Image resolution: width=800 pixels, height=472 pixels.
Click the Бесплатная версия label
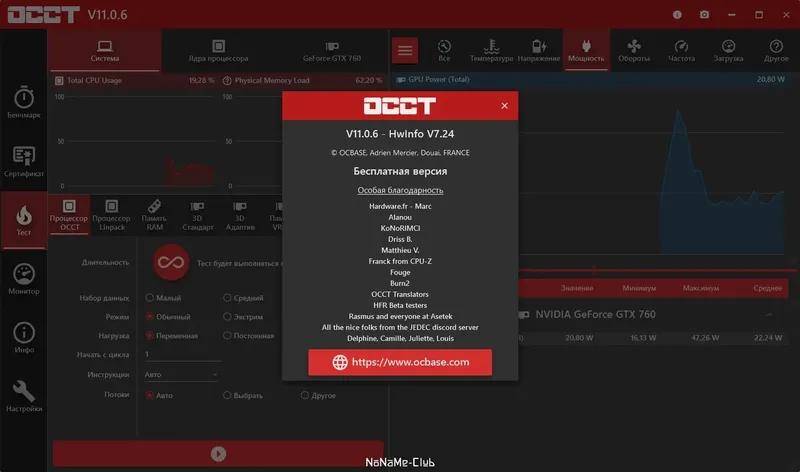point(400,171)
